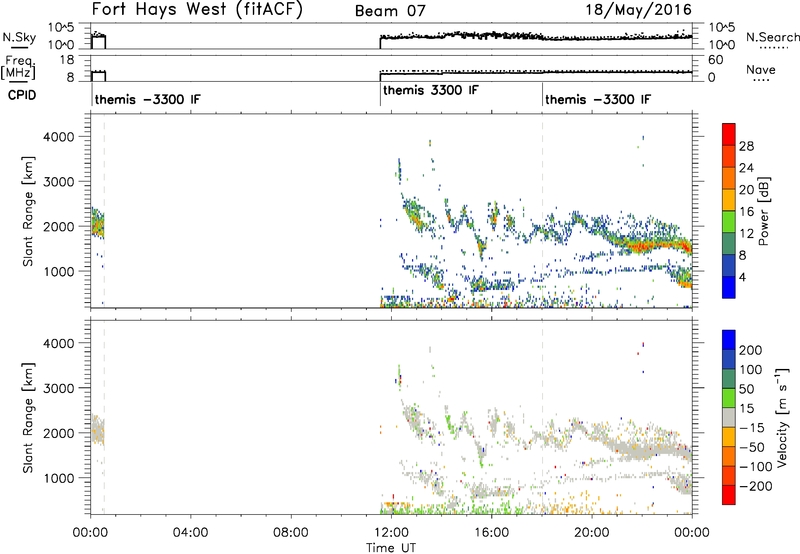Click the red segment of the power color bar
Viewport: 800px width, 554px height.
click(x=729, y=134)
